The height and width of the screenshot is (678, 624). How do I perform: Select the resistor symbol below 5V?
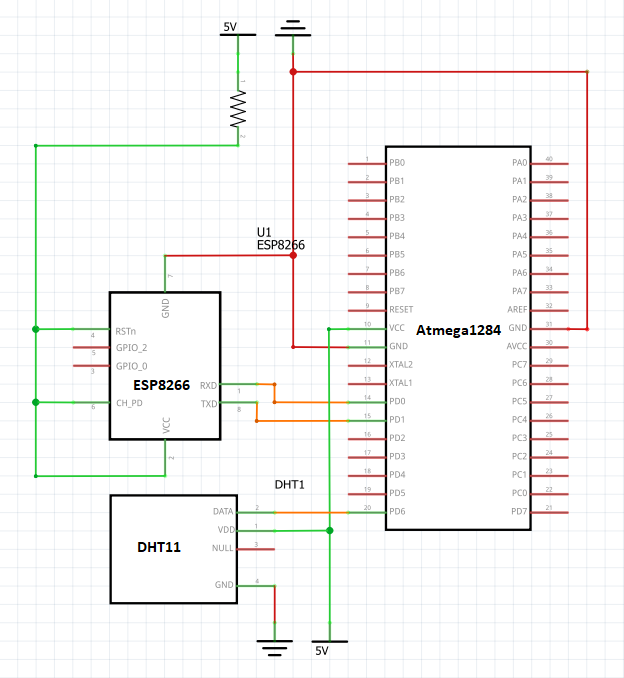pos(238,109)
